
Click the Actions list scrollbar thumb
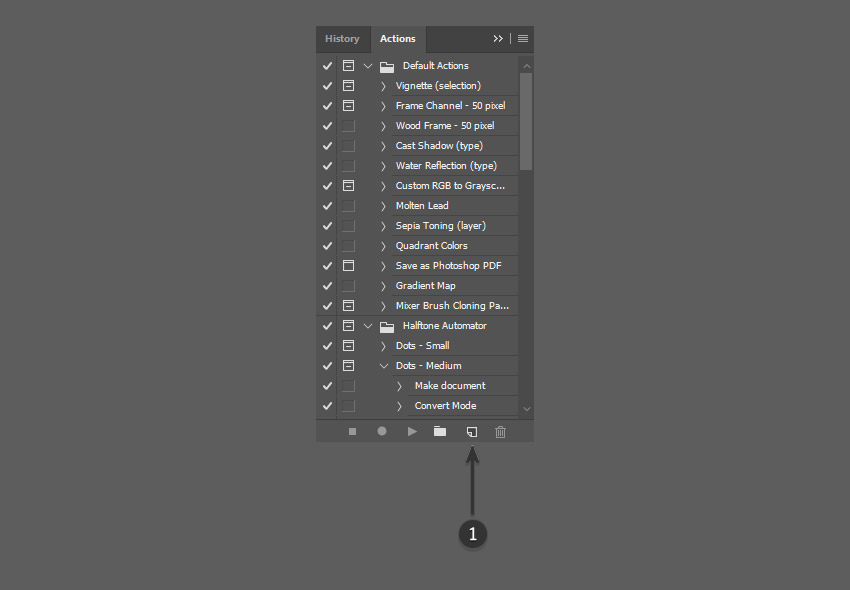coord(526,121)
